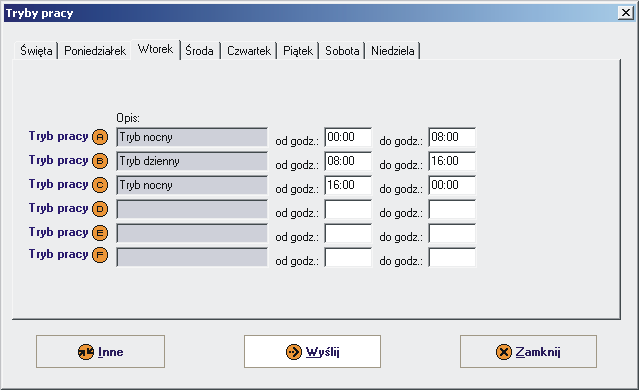Click od godz. field of Tryb pracy F
This screenshot has height=390, width=639.
pos(348,258)
